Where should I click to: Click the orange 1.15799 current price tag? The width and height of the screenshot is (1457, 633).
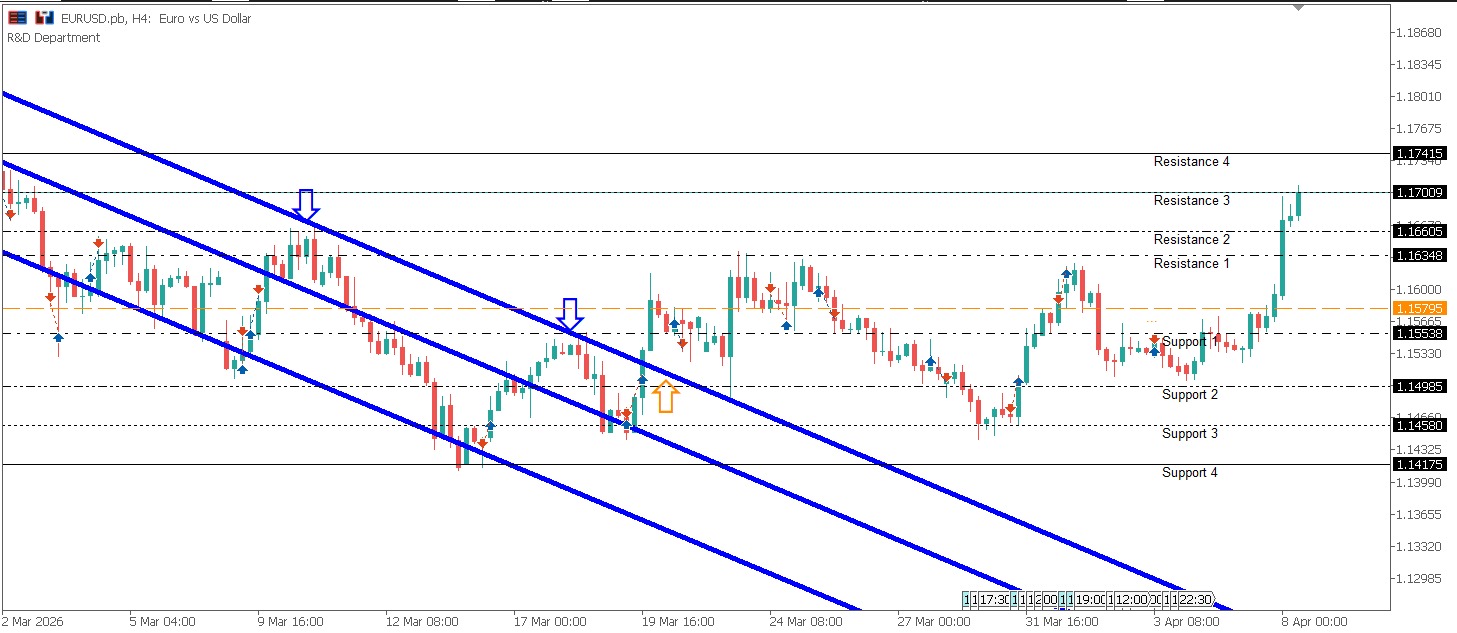pyautogui.click(x=1420, y=309)
